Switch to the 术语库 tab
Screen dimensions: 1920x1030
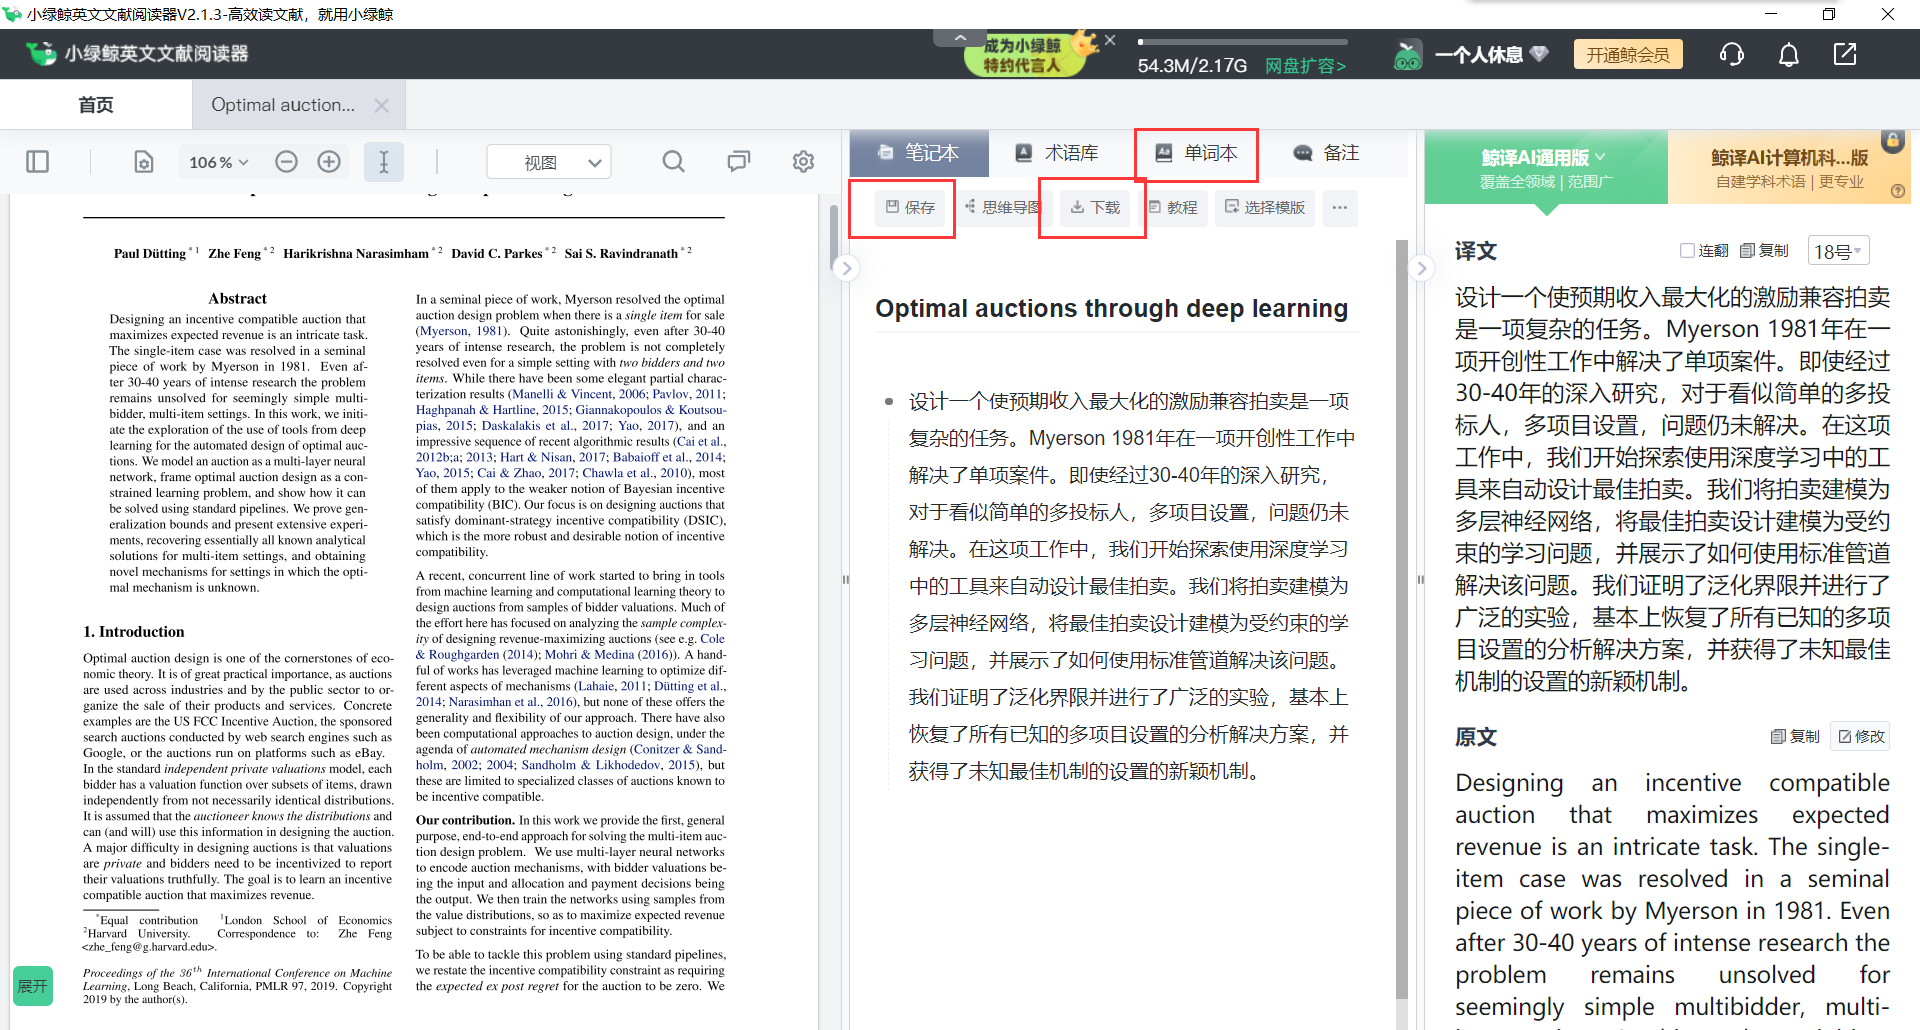[1058, 153]
